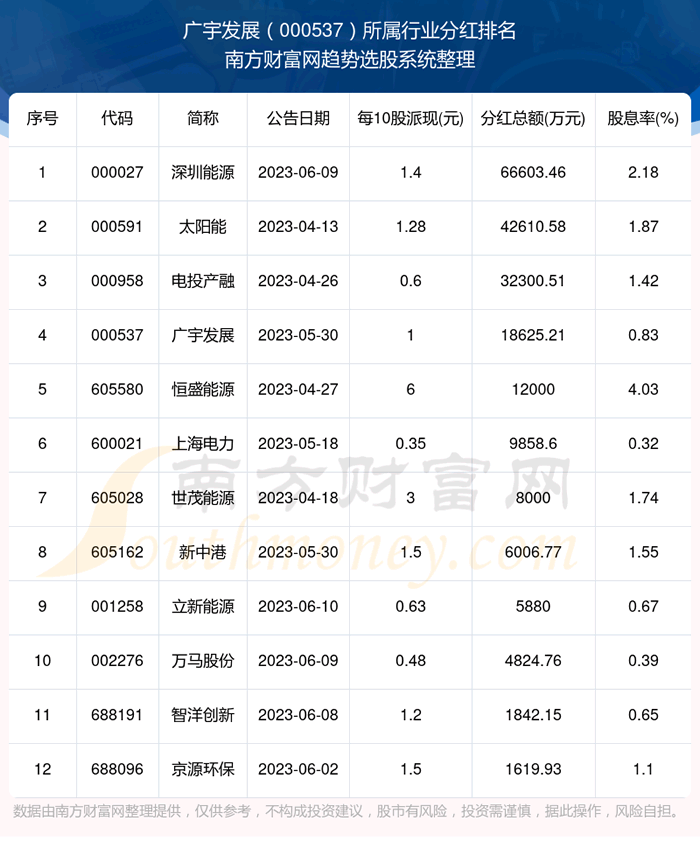Click the 新中港 stock name
This screenshot has height=856, width=700.
pos(203,552)
